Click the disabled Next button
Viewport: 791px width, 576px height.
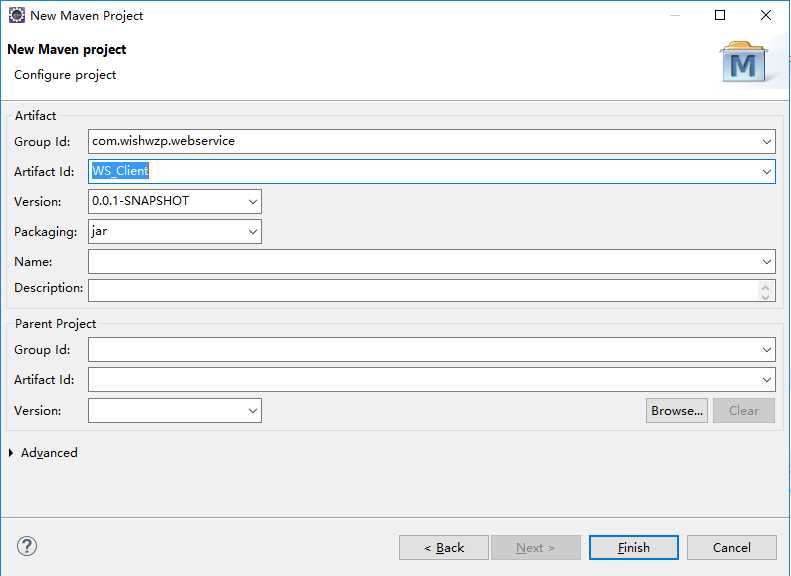pyautogui.click(x=536, y=547)
